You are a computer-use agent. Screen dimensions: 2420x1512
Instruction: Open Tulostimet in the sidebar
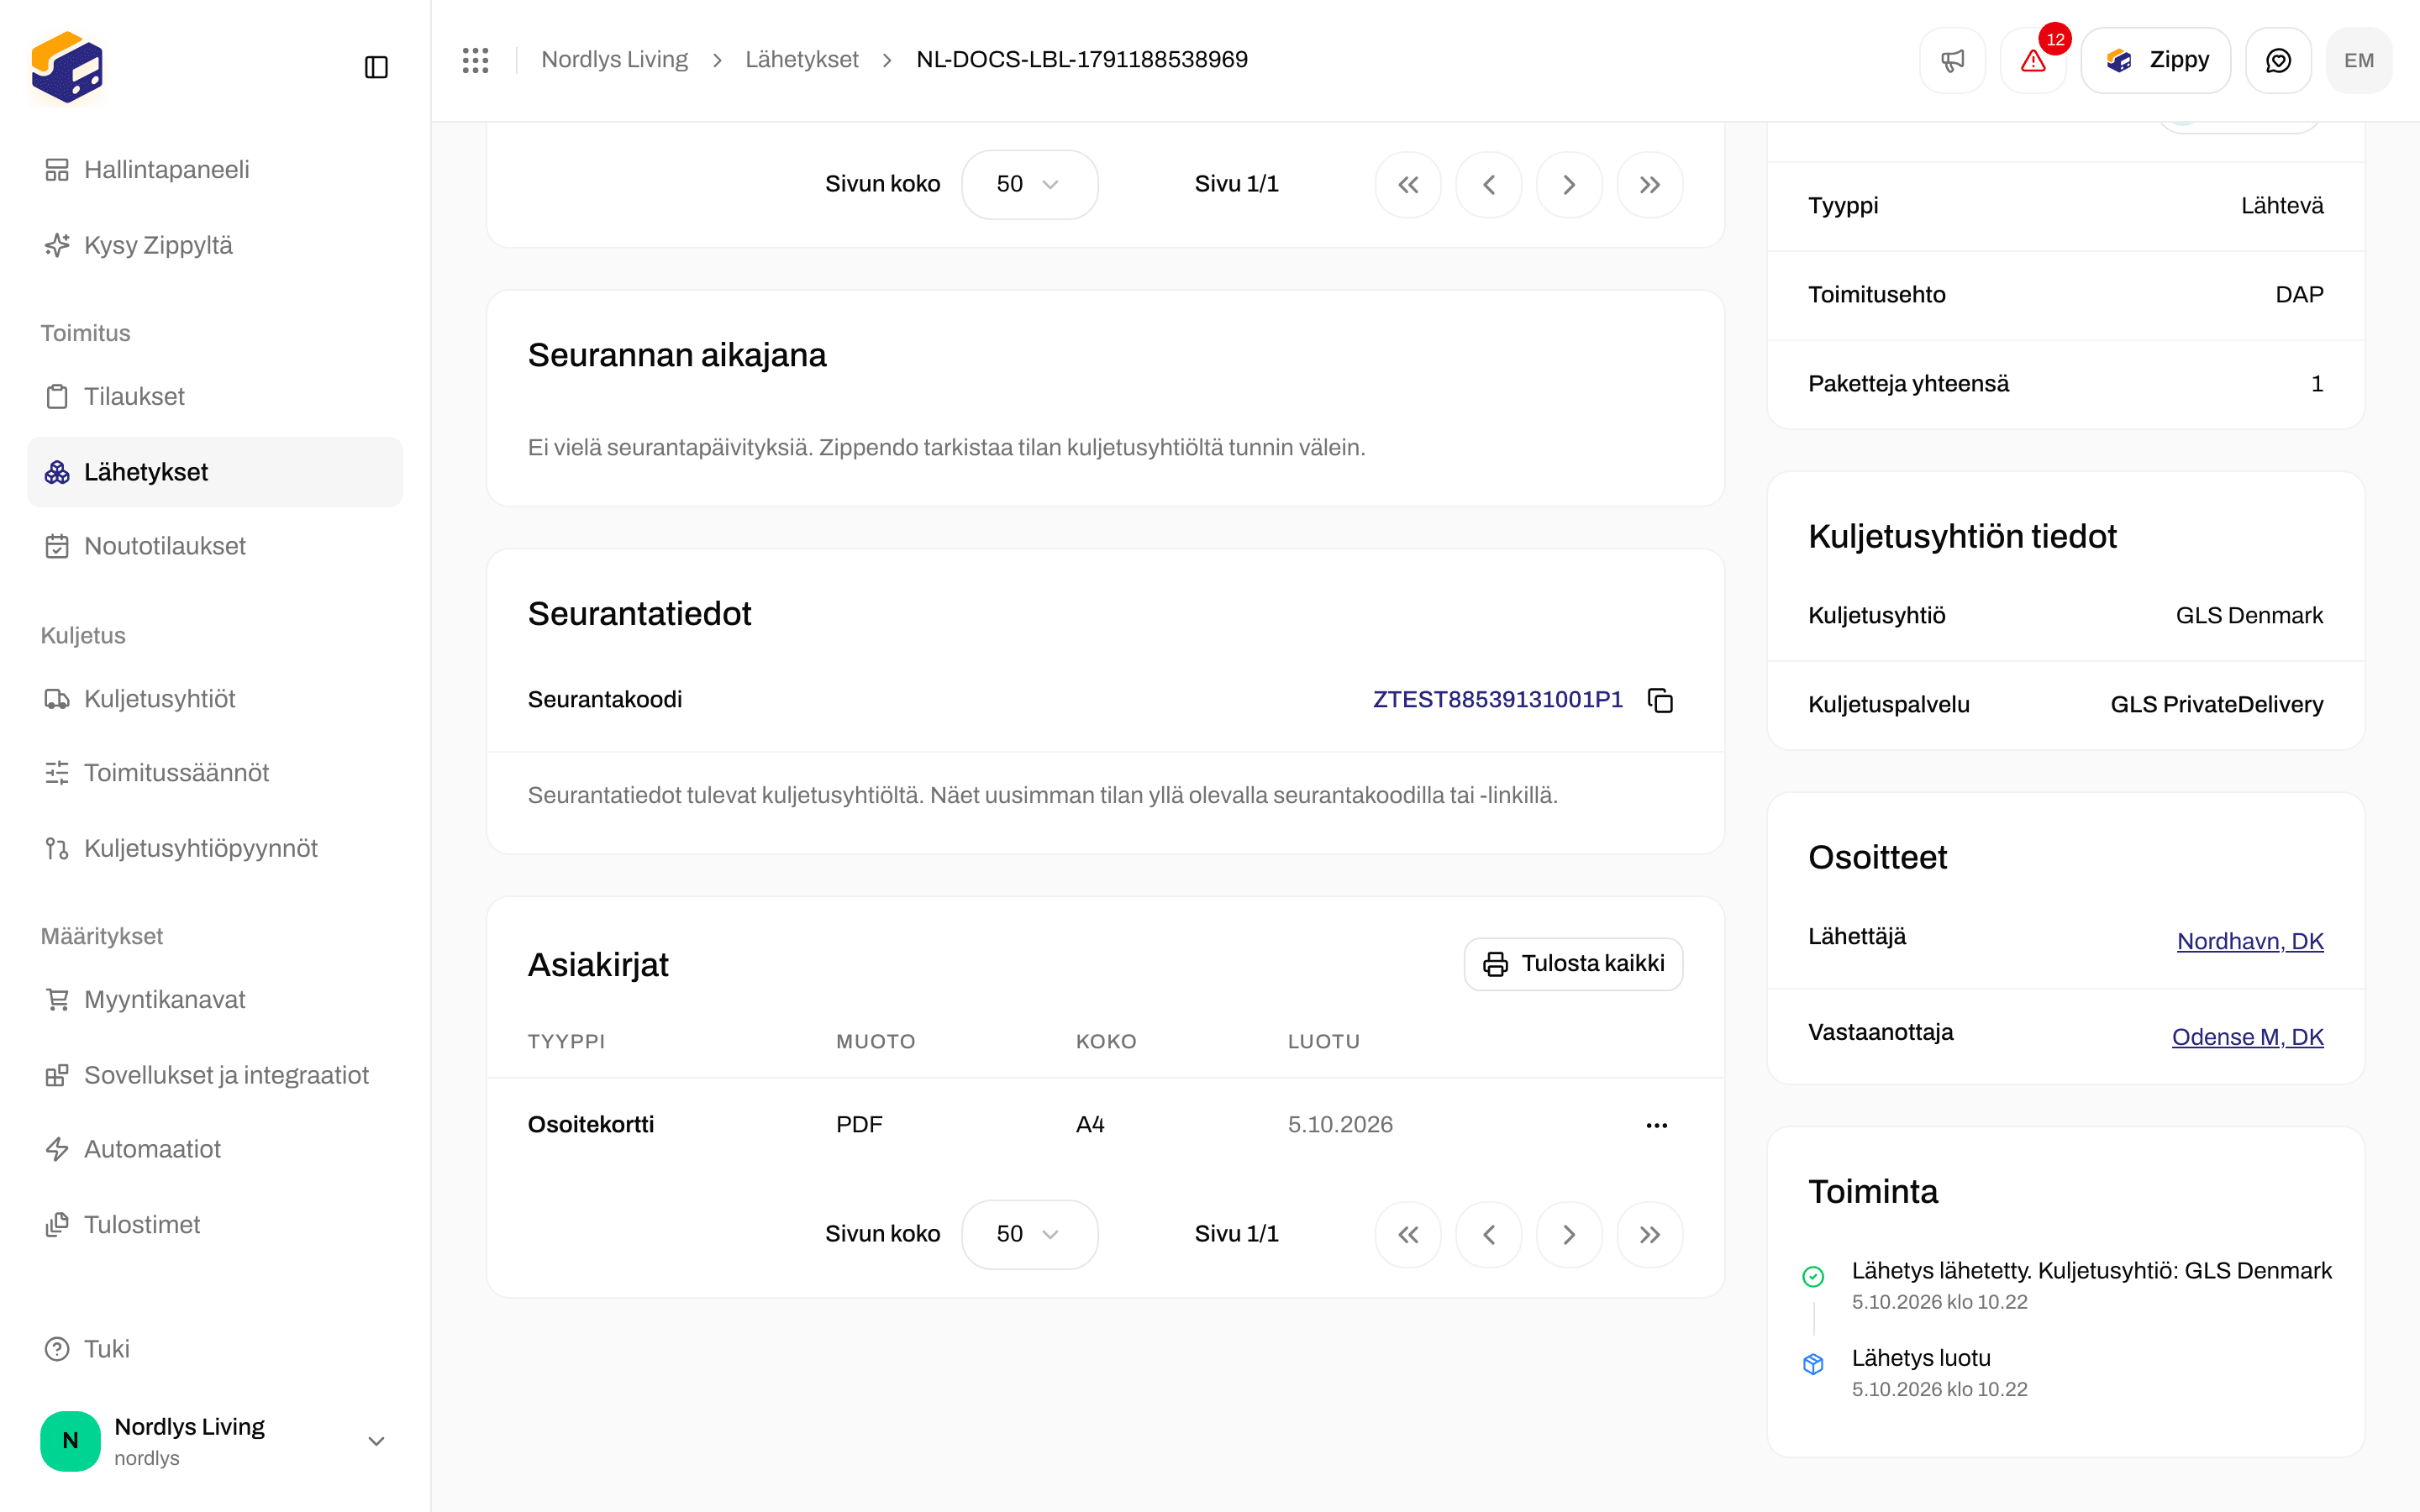tap(214, 1225)
